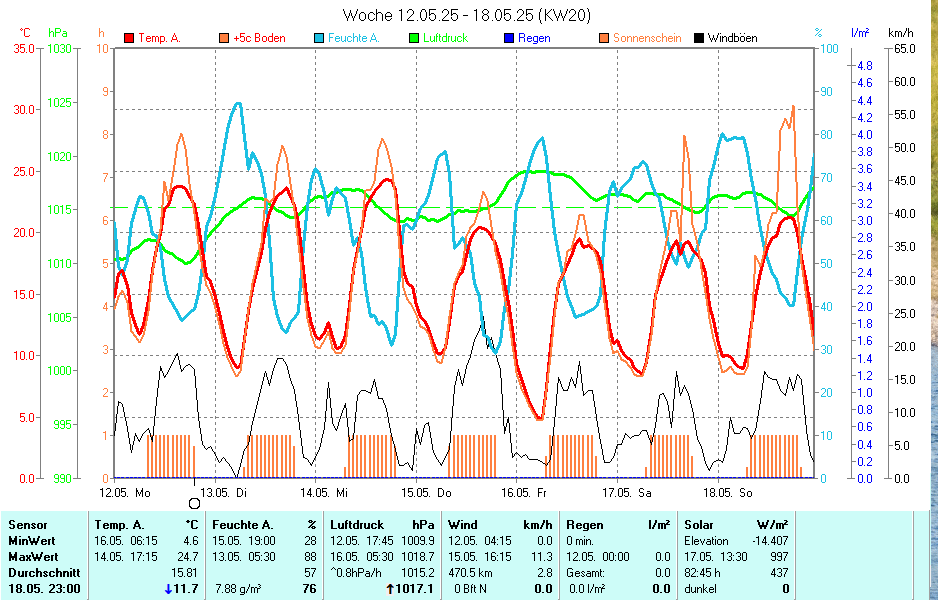Click the black up arrow beside 1017.1
This screenshot has height=600, width=938.
coord(390,589)
